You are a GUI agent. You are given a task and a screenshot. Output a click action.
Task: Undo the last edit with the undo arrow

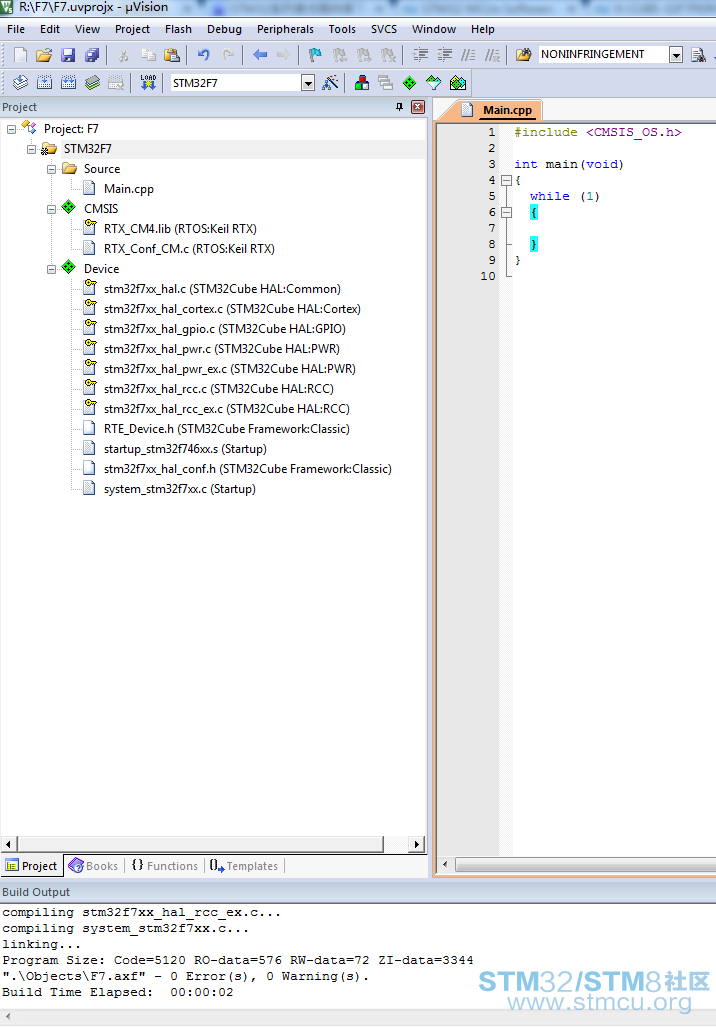(x=204, y=55)
